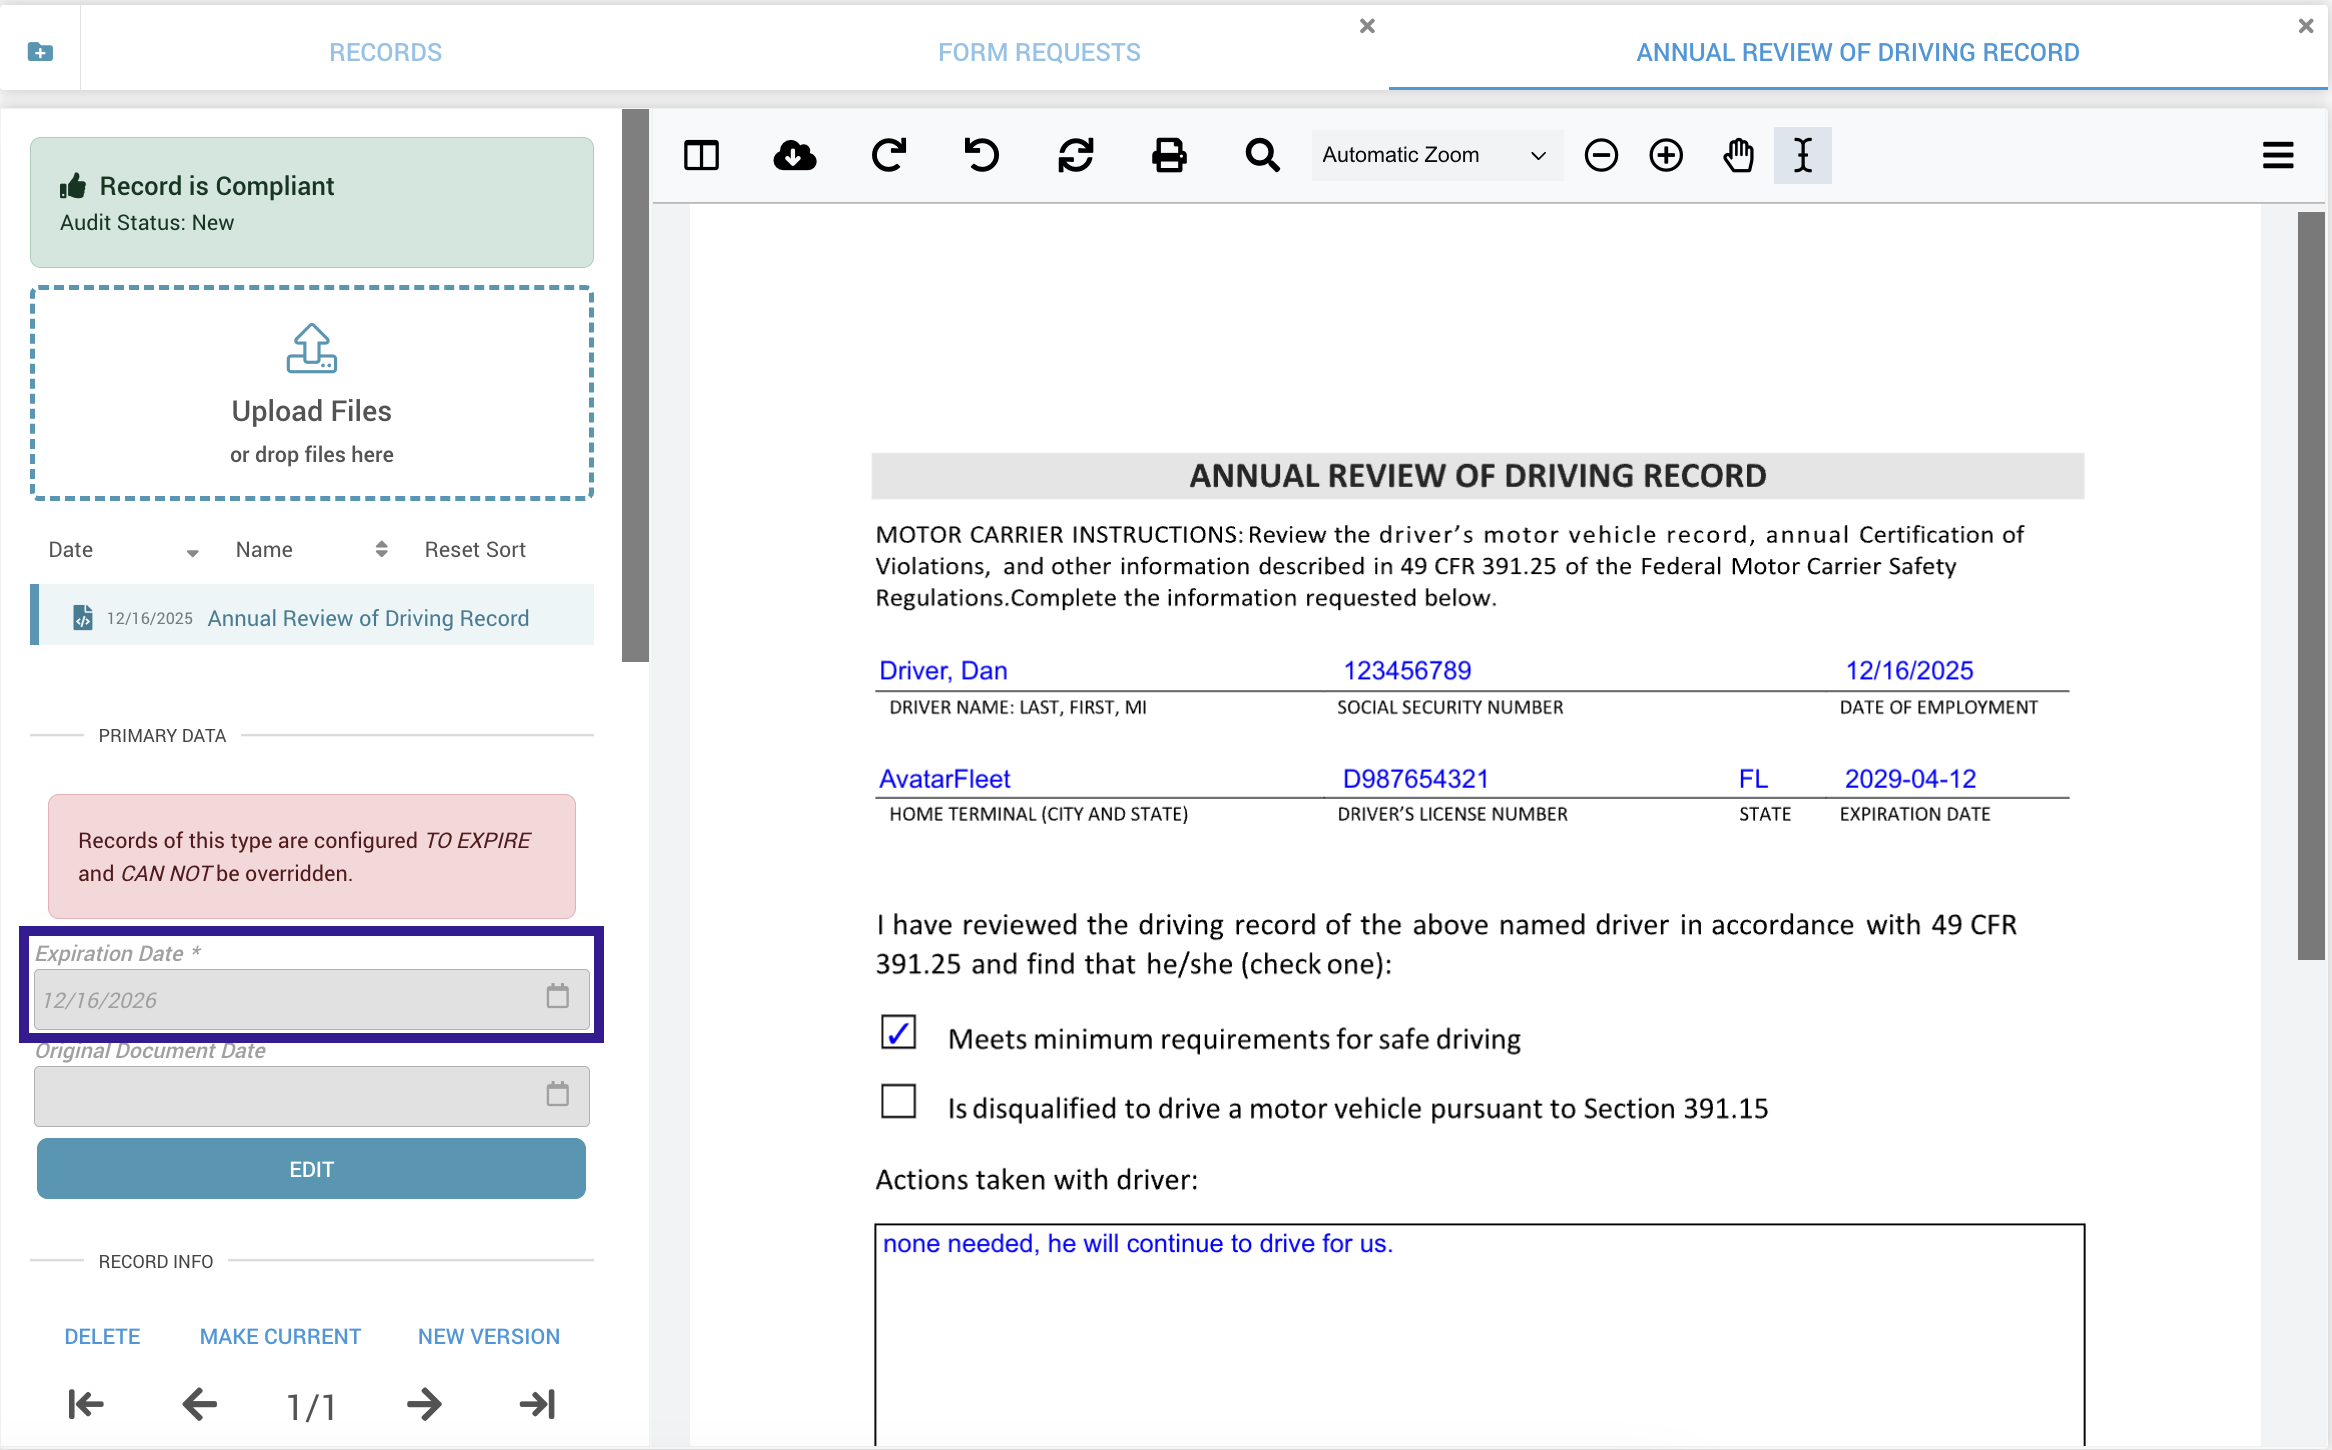Open the Automatic Zoom dropdown
Screen dimensions: 2332x1450
pos(1435,155)
